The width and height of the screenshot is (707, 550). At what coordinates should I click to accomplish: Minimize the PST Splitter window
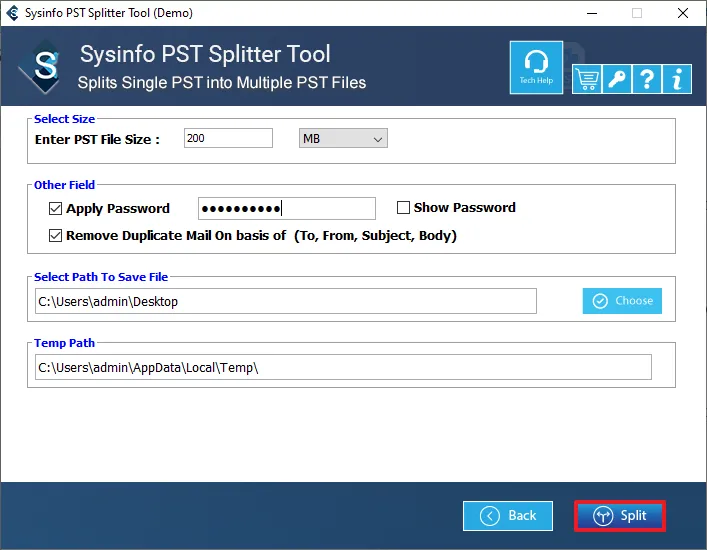590,13
